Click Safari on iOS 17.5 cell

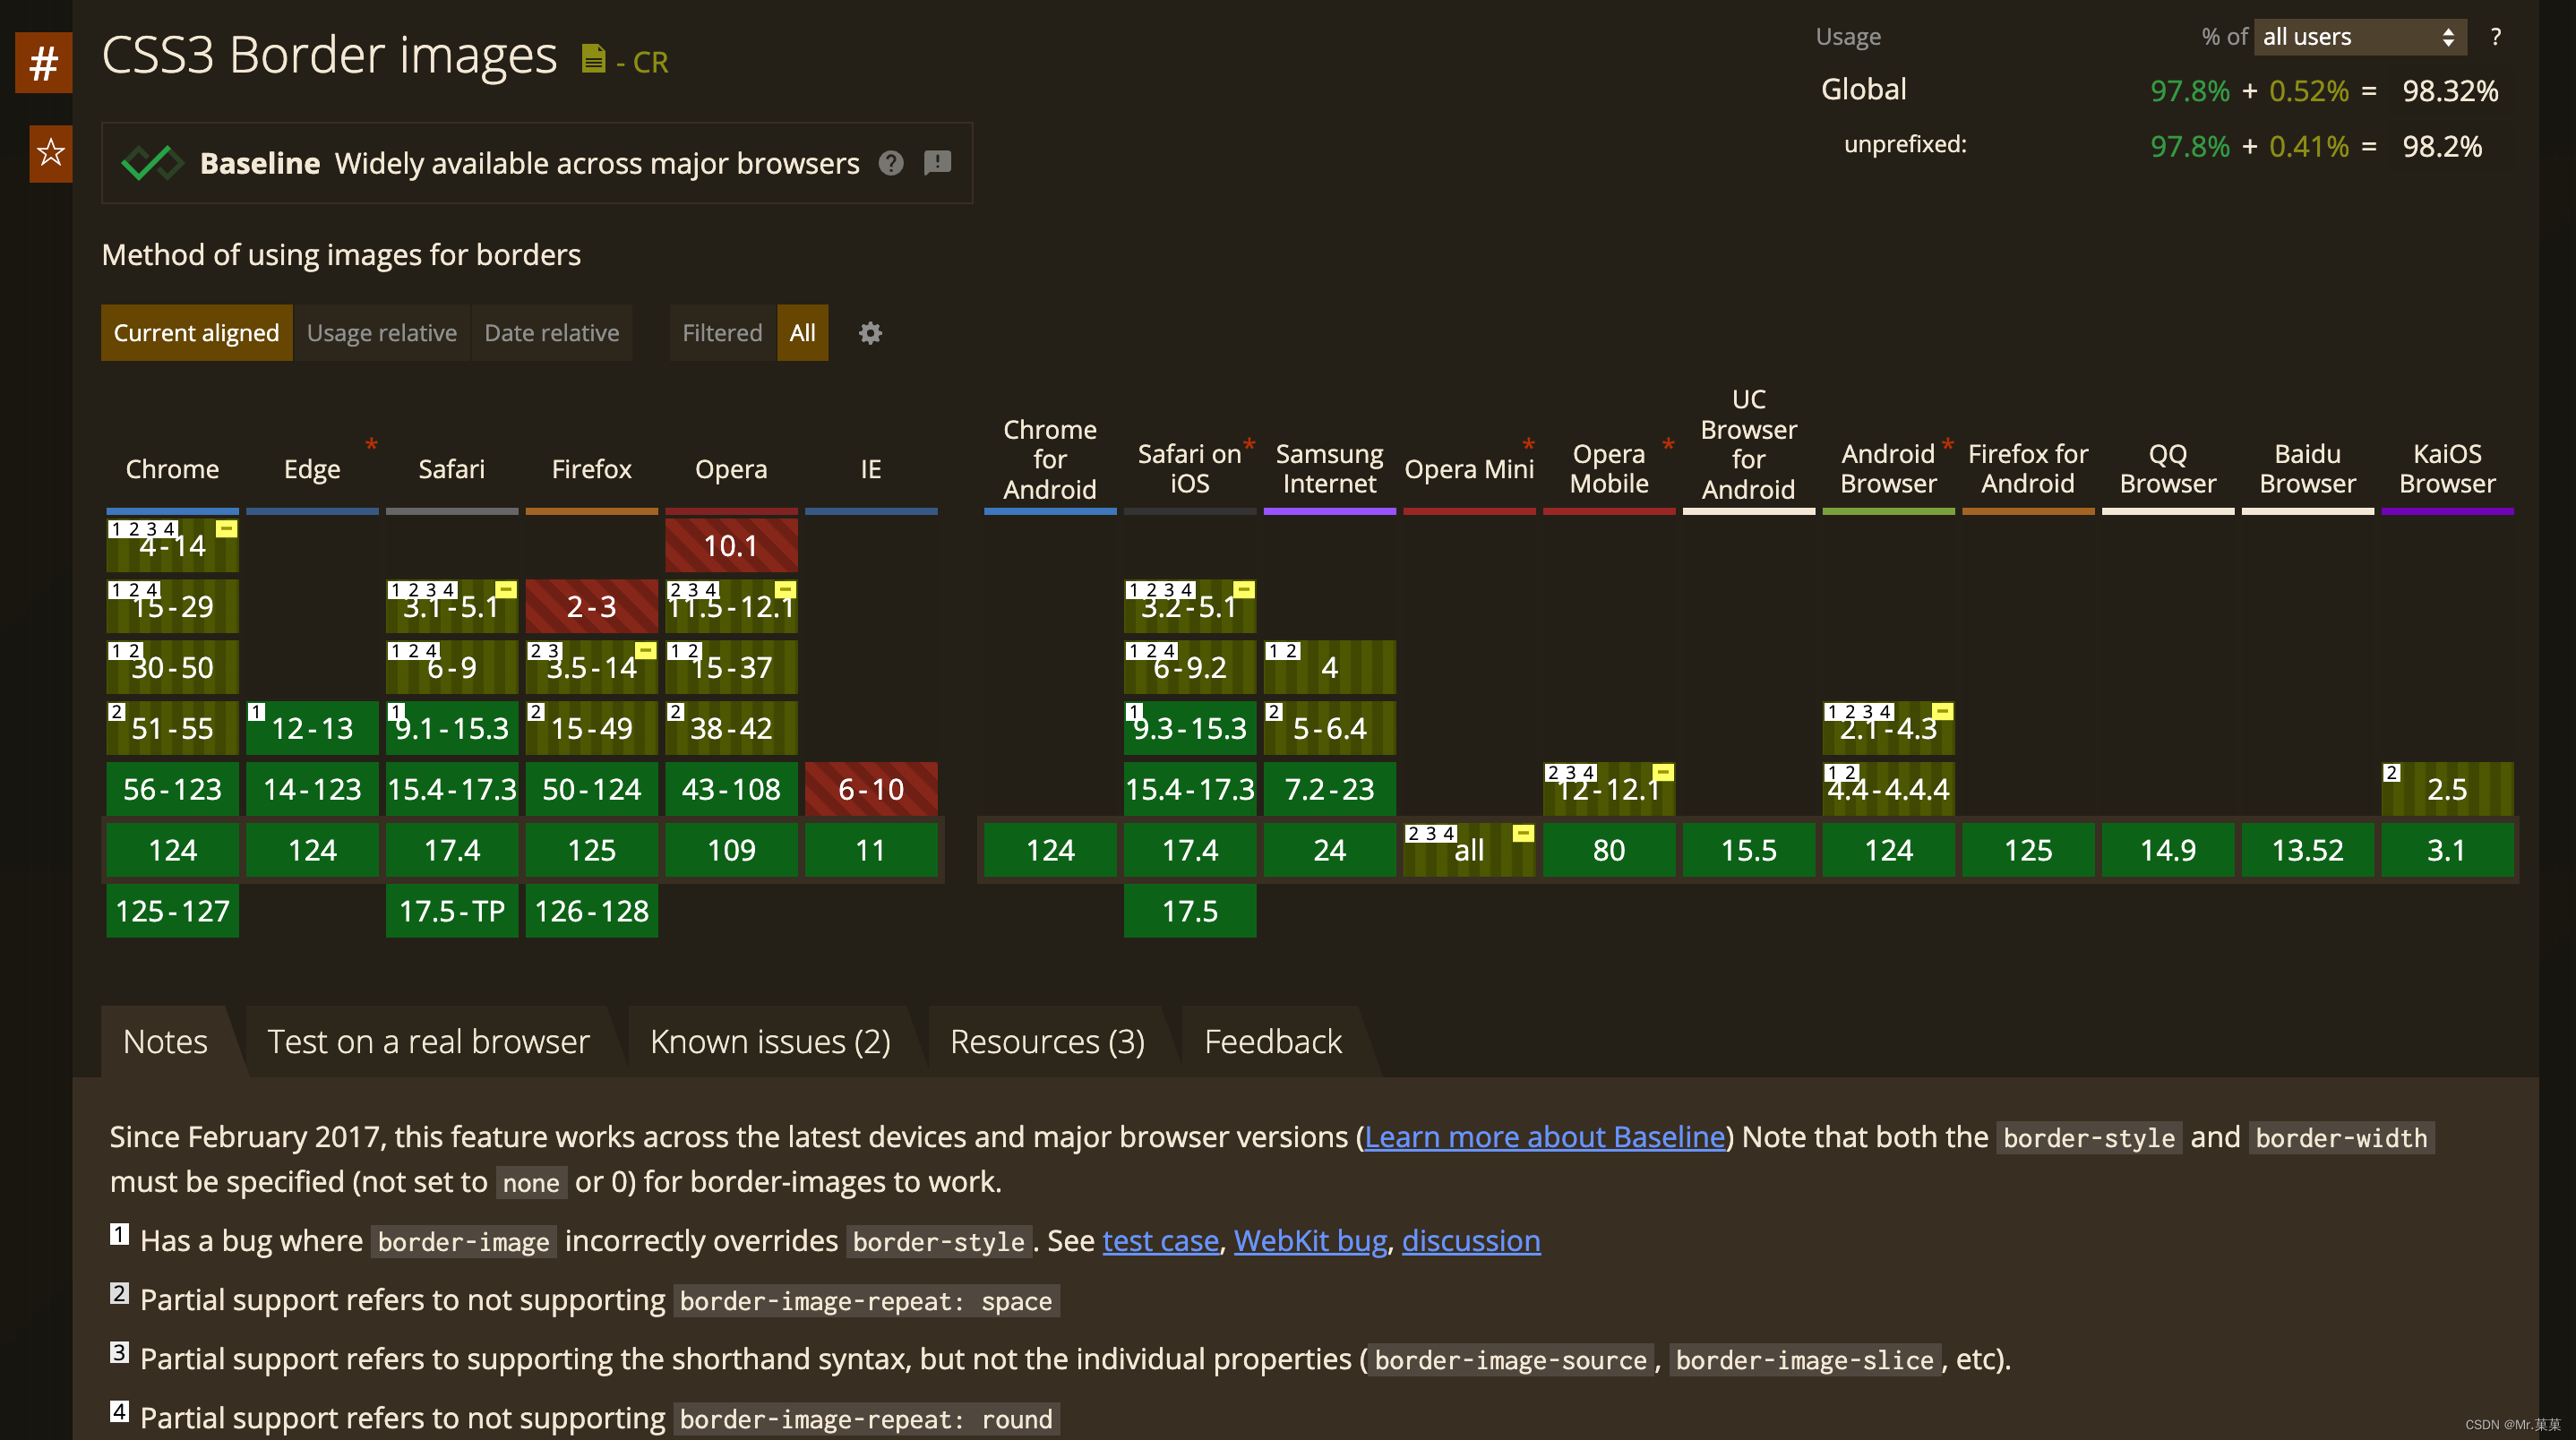(x=1189, y=912)
